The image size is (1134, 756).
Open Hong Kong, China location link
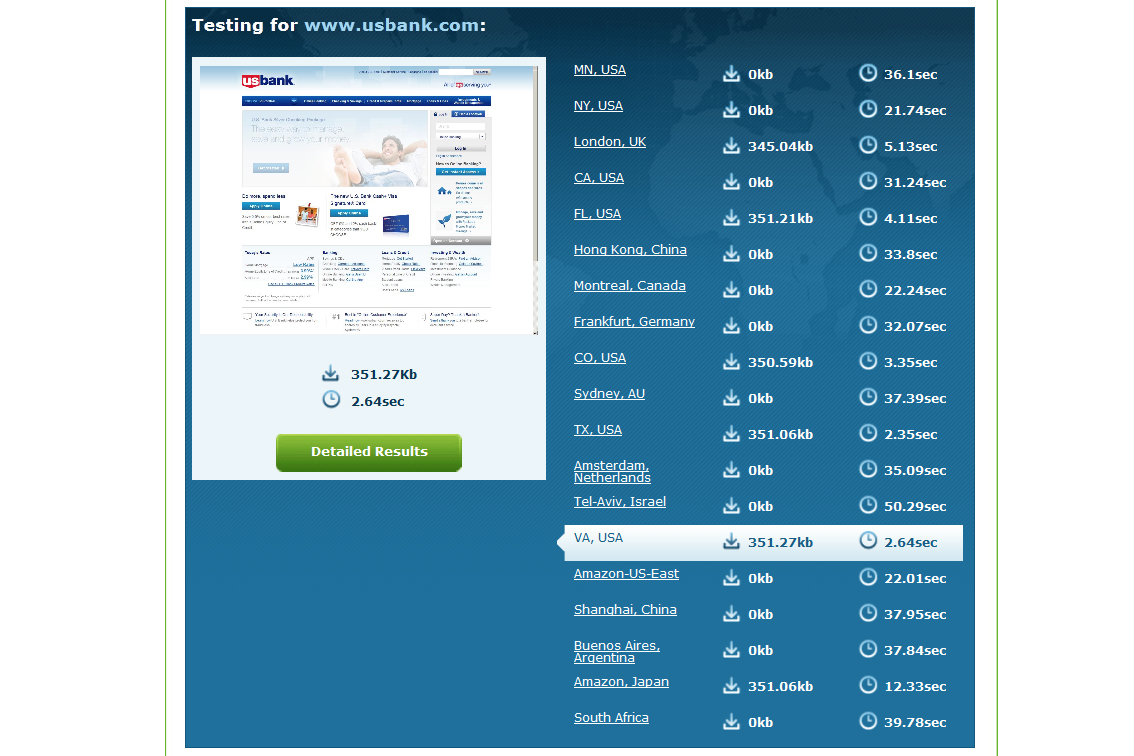[630, 250]
